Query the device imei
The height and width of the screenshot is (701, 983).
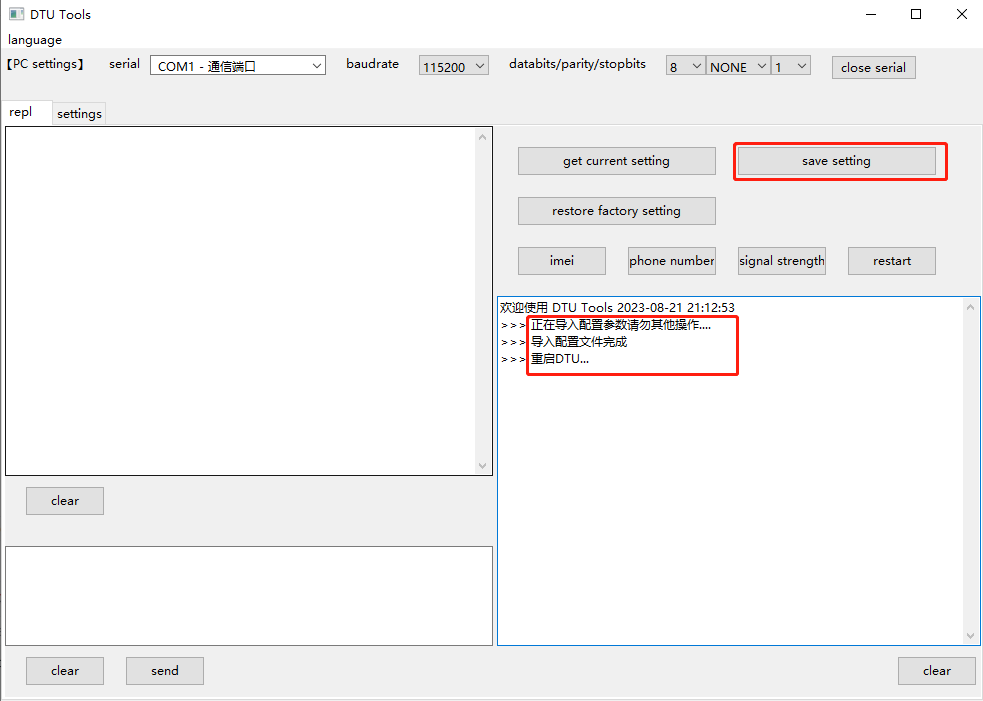point(561,260)
